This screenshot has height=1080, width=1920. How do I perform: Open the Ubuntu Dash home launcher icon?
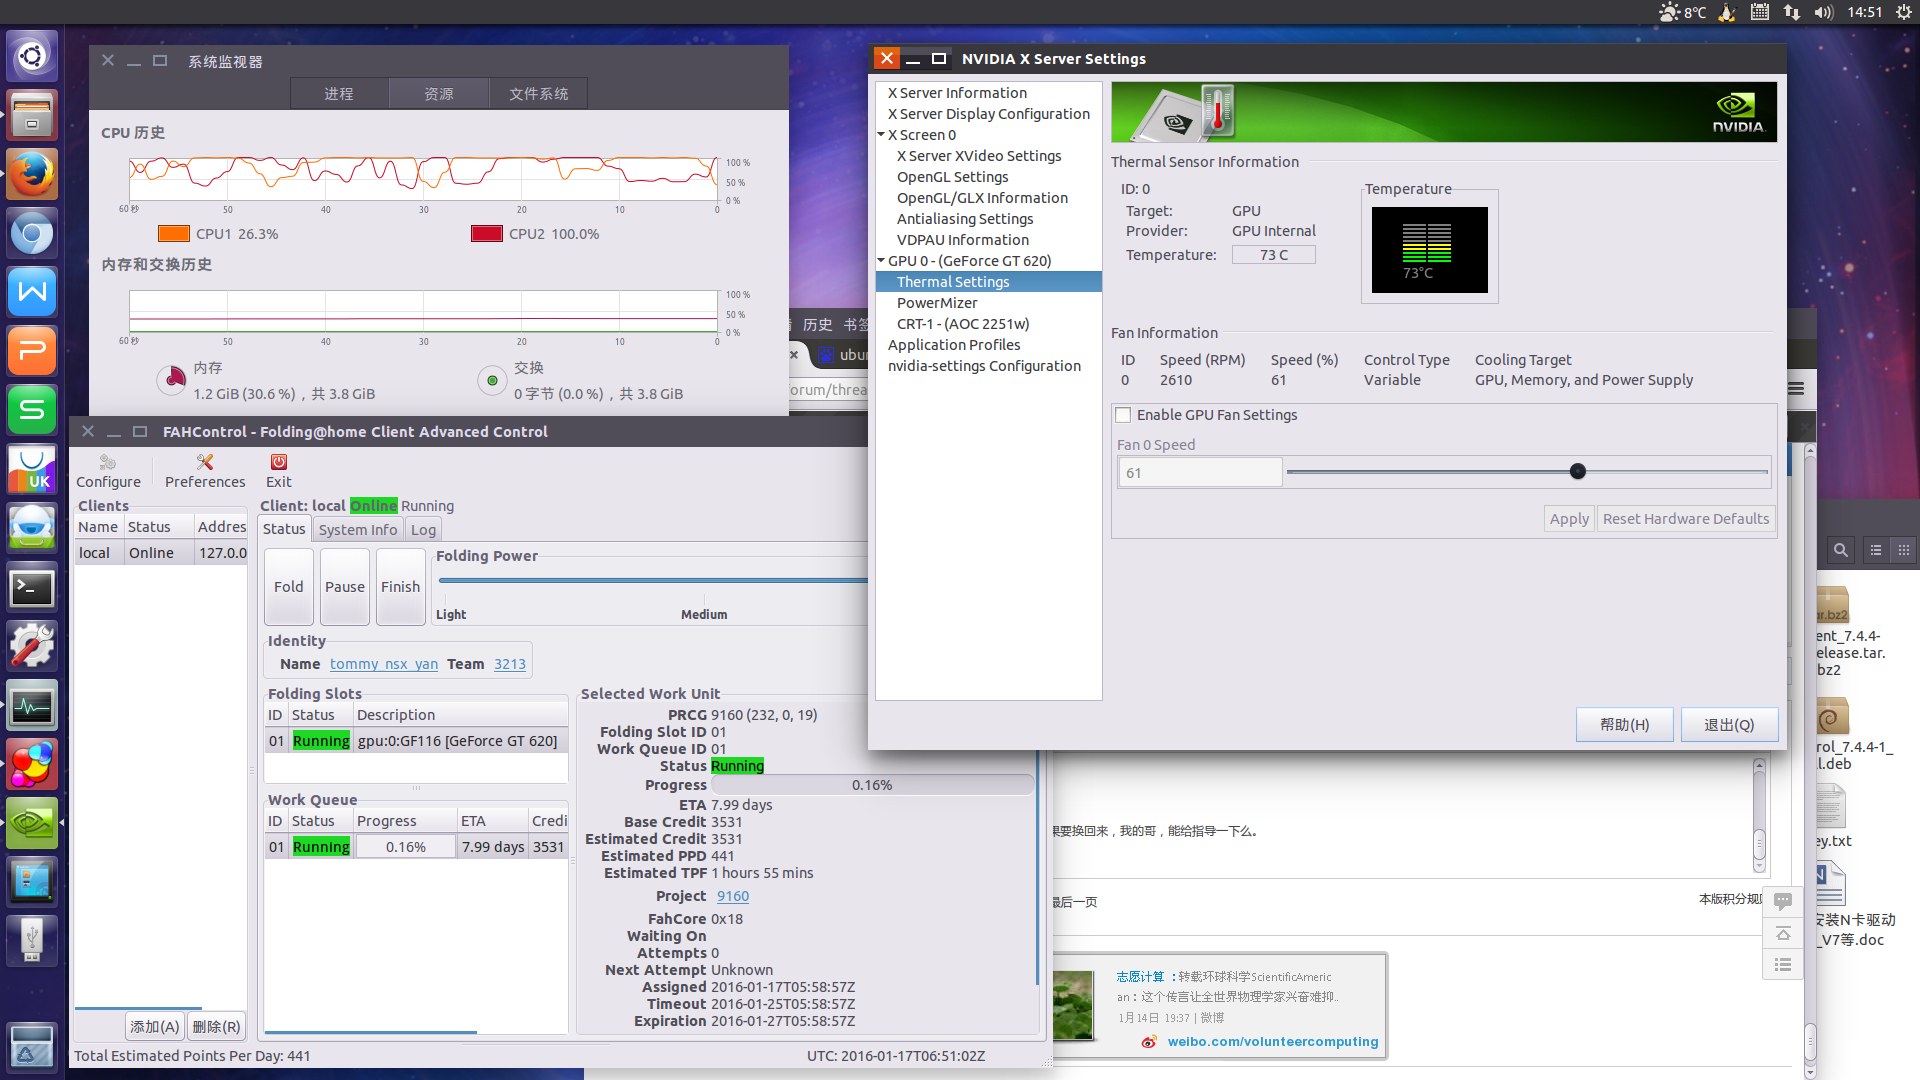(x=32, y=56)
